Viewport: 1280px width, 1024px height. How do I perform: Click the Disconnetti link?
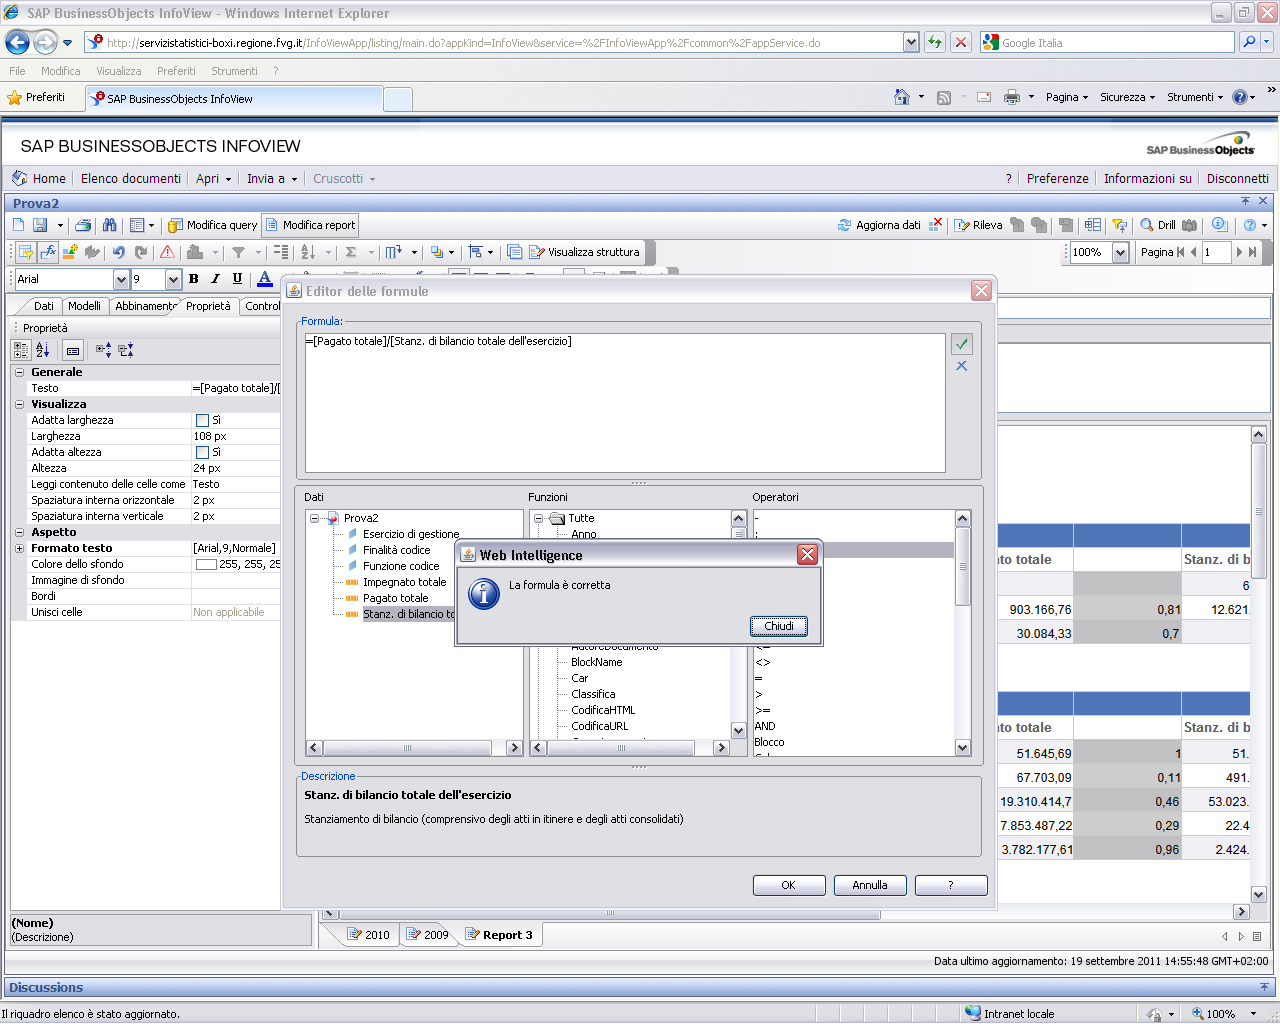click(x=1237, y=179)
